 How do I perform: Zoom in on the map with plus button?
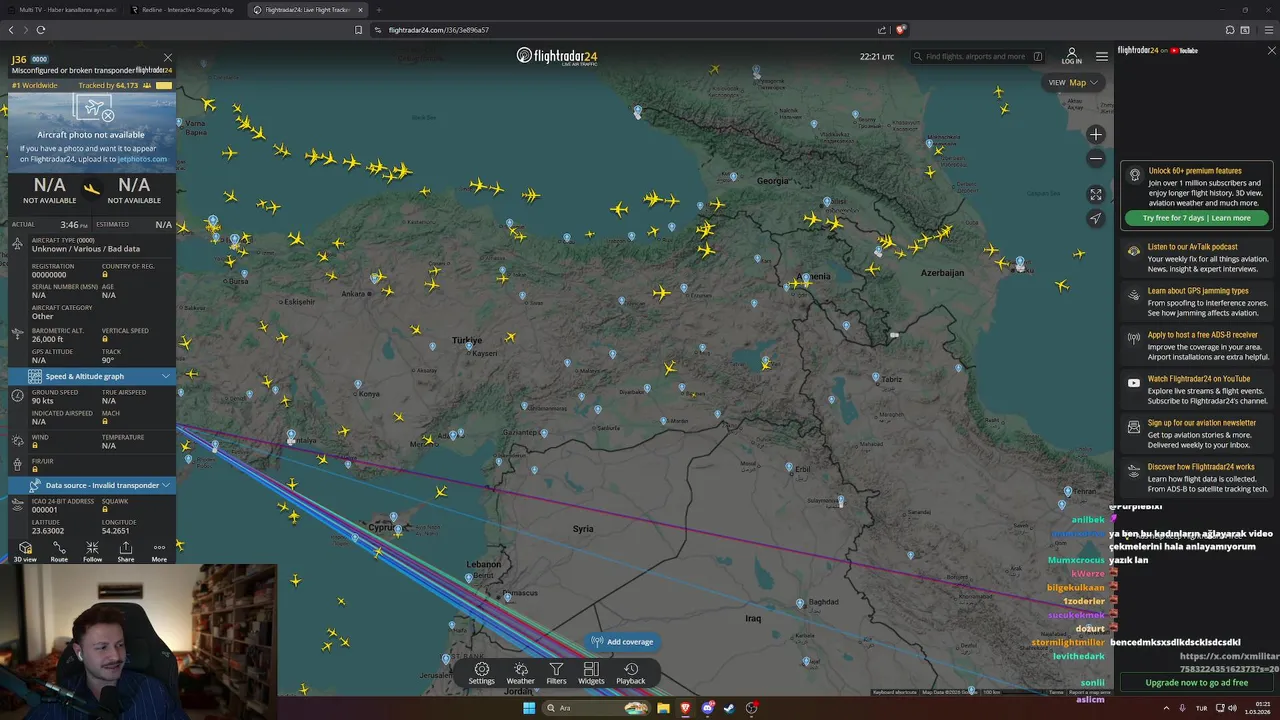click(x=1096, y=134)
